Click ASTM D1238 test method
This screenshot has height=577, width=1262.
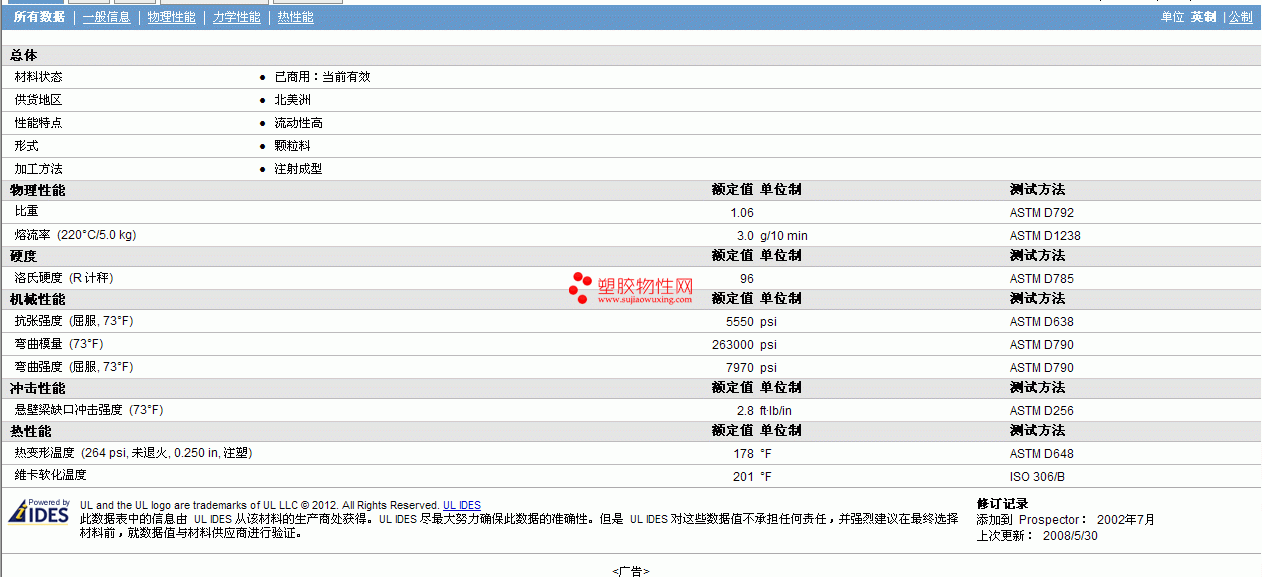point(1045,236)
